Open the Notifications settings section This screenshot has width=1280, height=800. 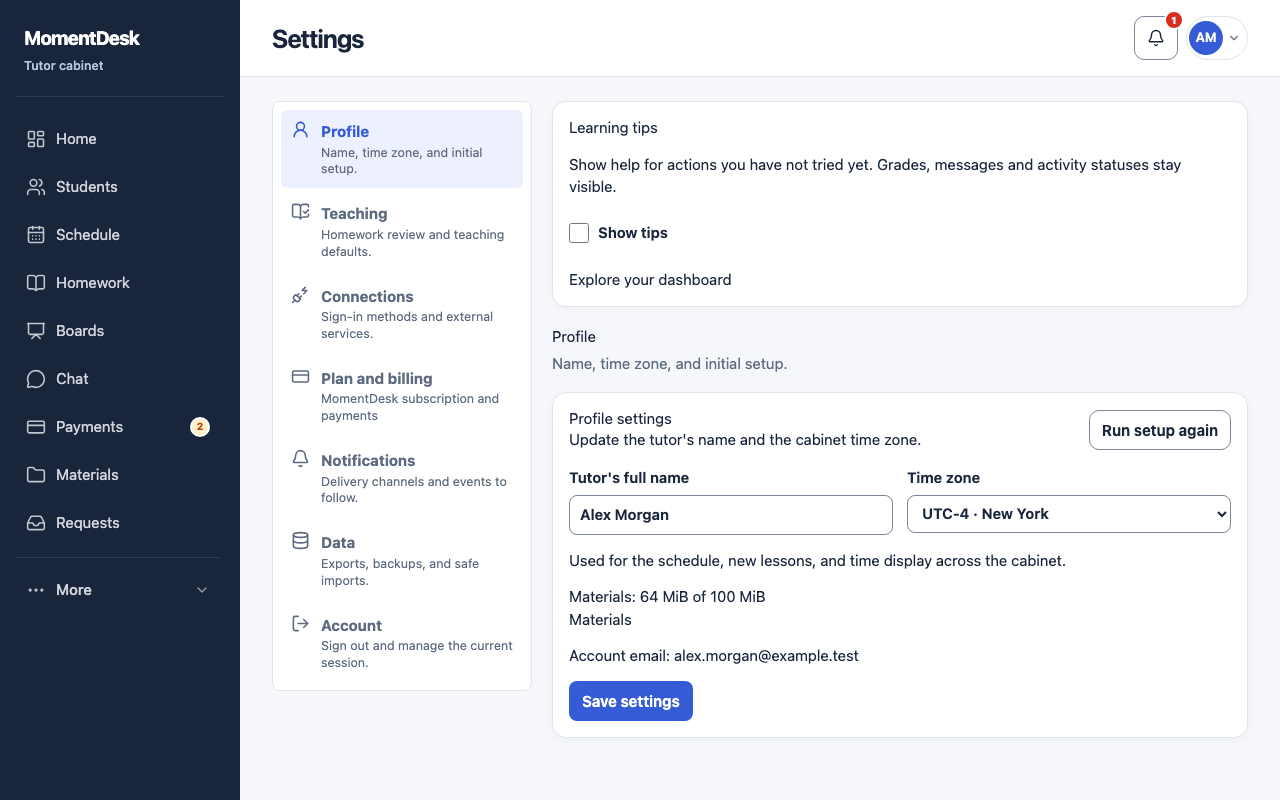[402, 478]
